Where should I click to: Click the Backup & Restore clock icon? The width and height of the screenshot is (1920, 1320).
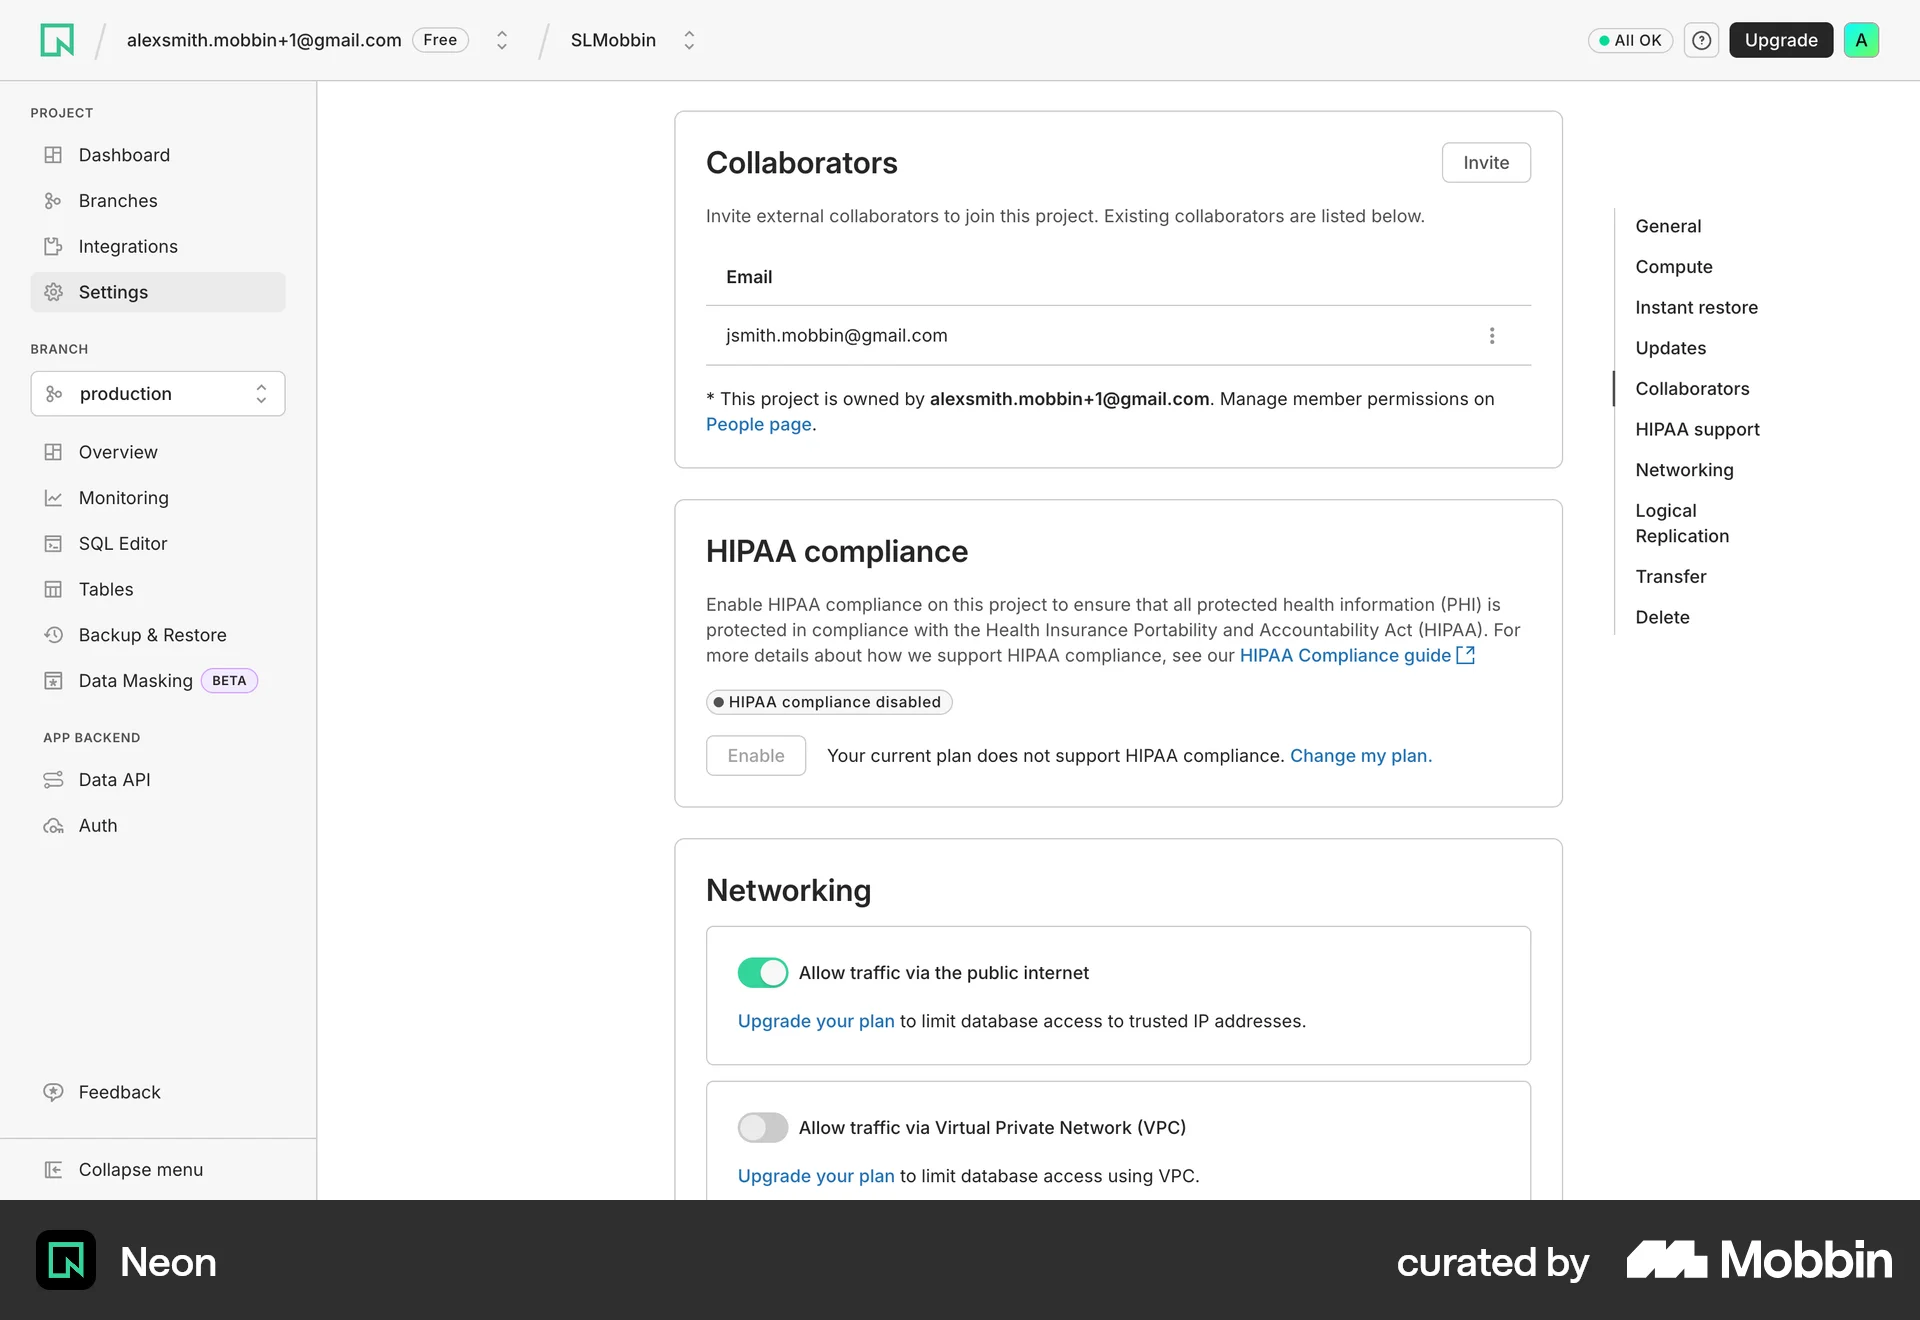(x=53, y=635)
